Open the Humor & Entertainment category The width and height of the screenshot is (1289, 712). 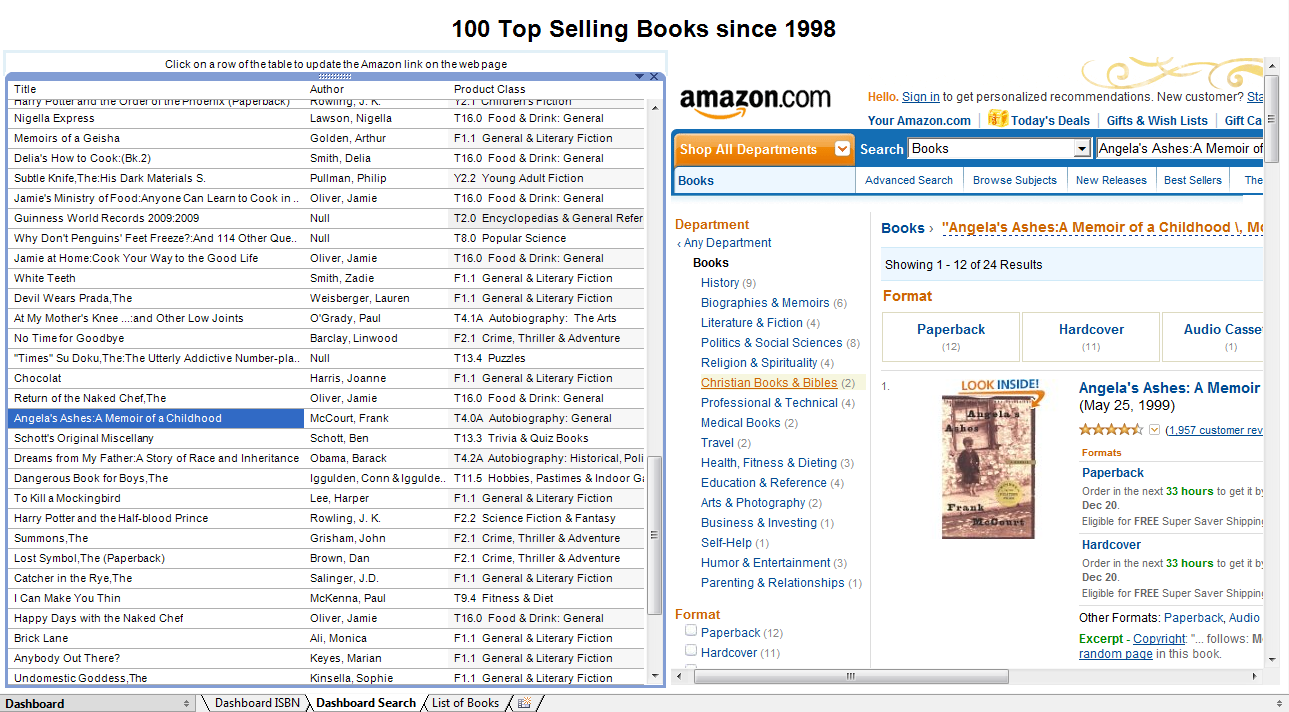pos(766,563)
